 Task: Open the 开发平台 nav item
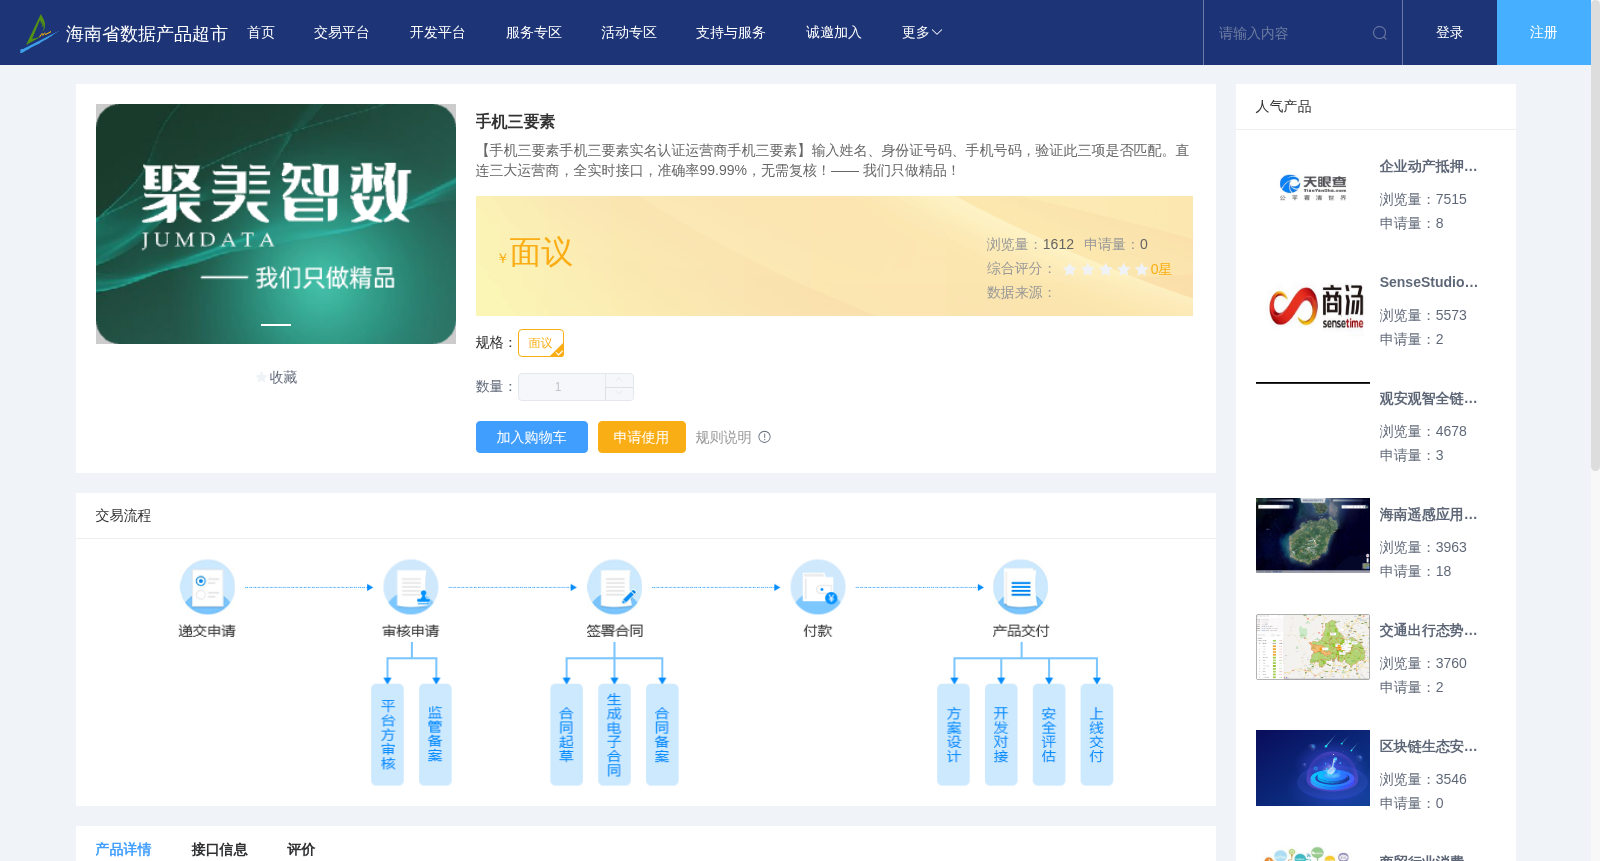[x=438, y=33]
